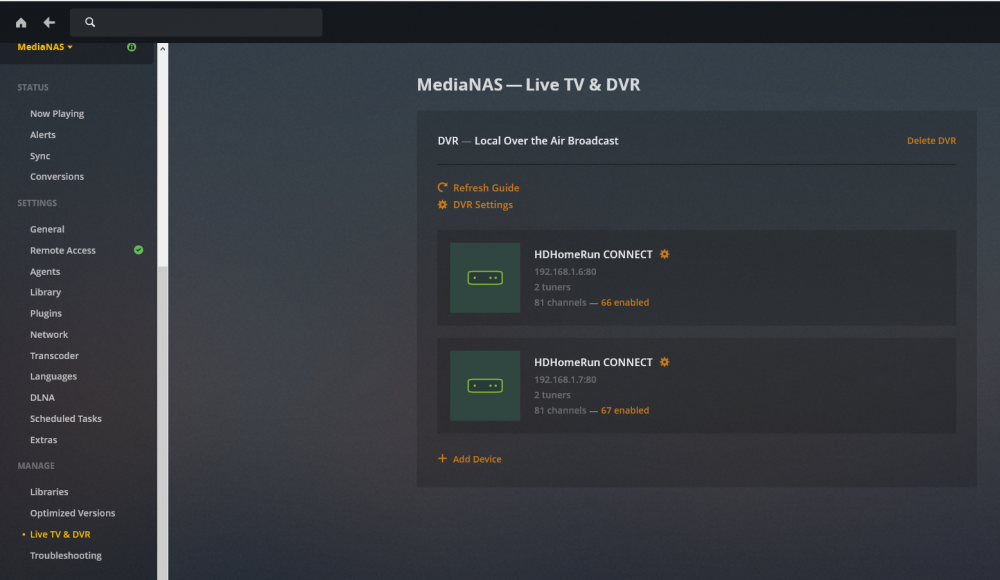Screen dimensions: 1000x580
Task: Click the Refresh Guide circular arrow icon
Action: (x=443, y=187)
